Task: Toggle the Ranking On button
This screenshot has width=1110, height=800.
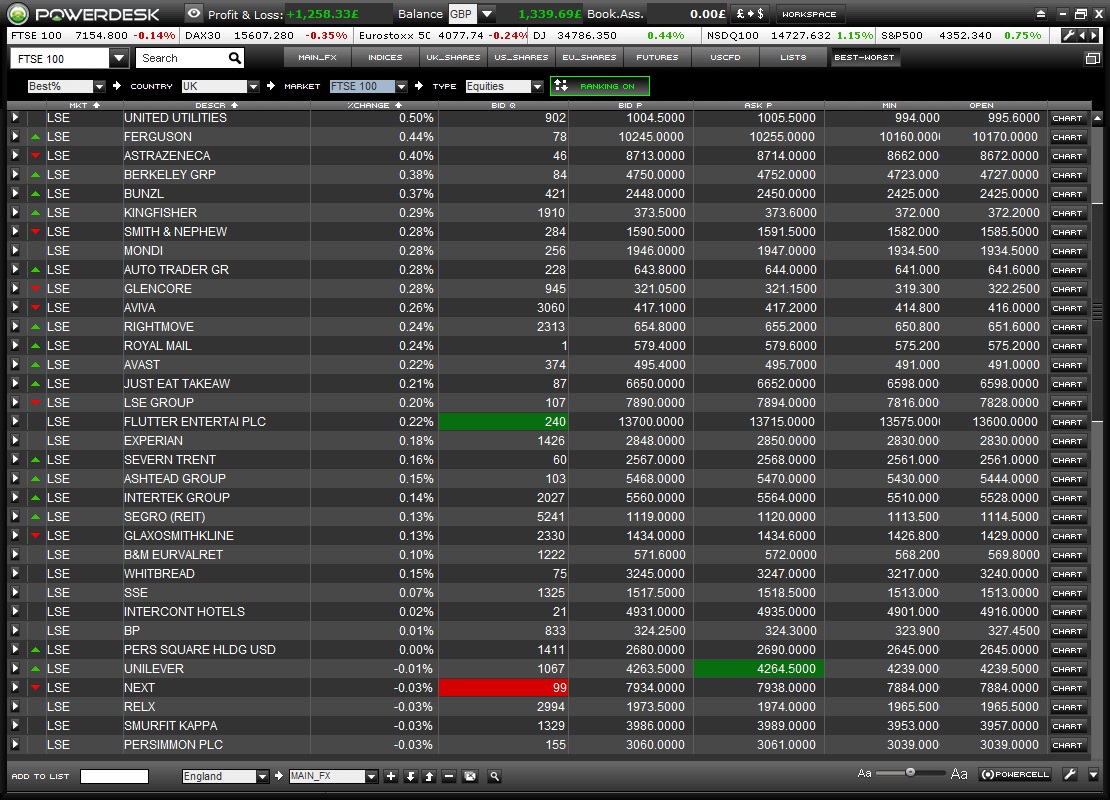Action: [x=600, y=86]
